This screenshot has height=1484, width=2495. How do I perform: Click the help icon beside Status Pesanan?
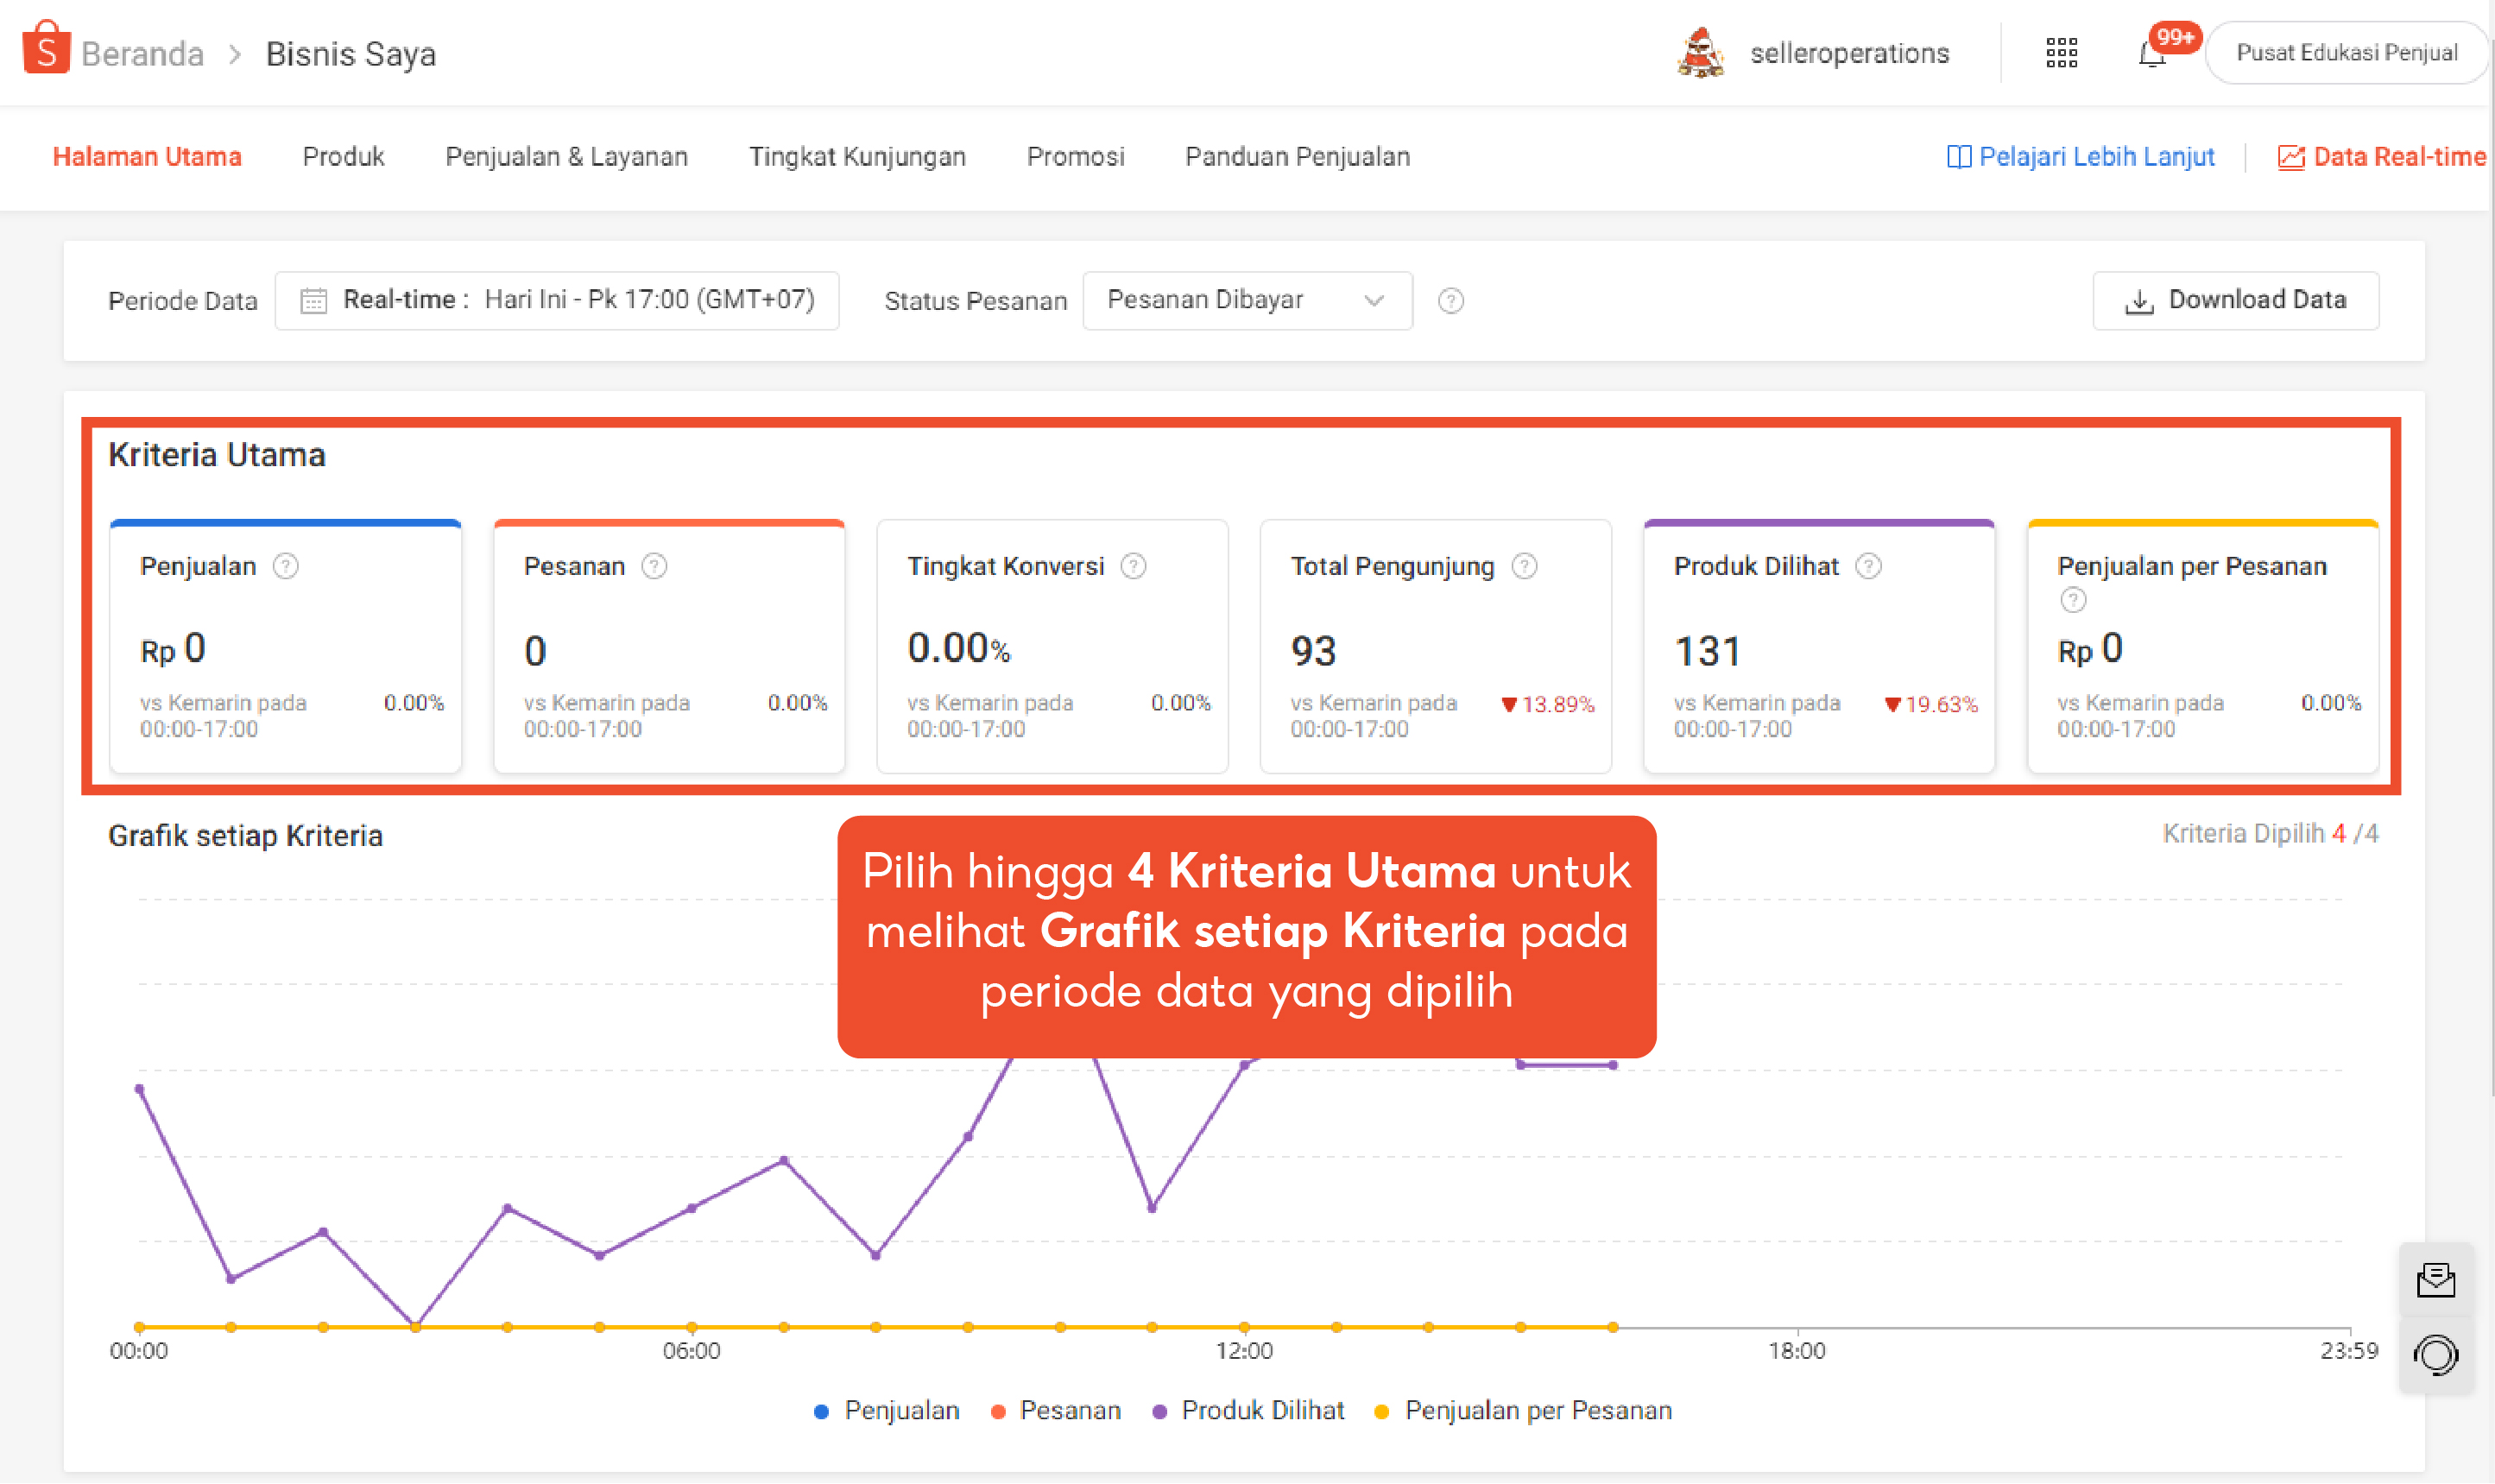[1451, 300]
